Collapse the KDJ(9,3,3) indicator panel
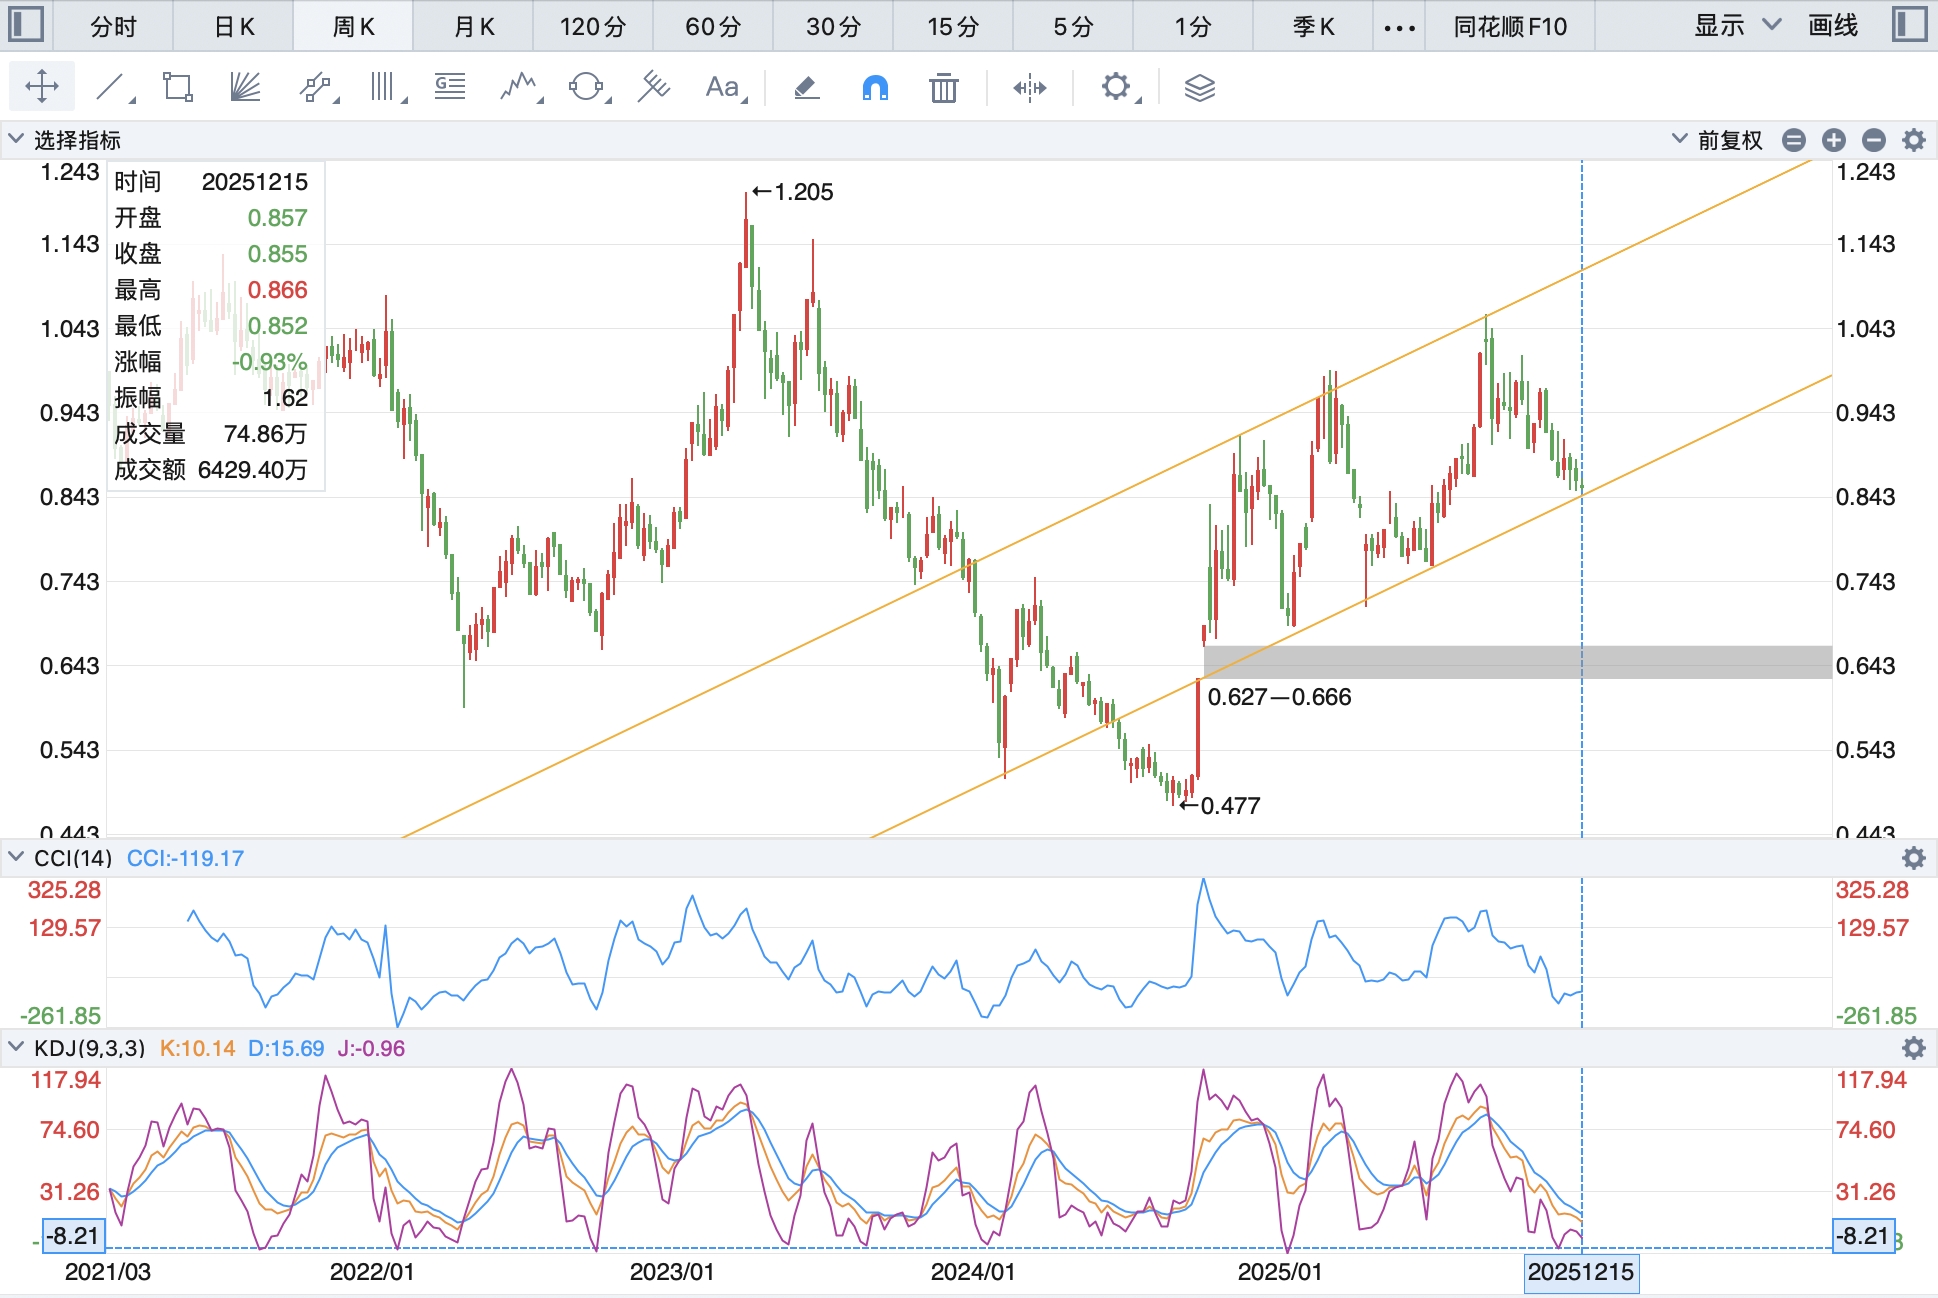 (16, 1048)
